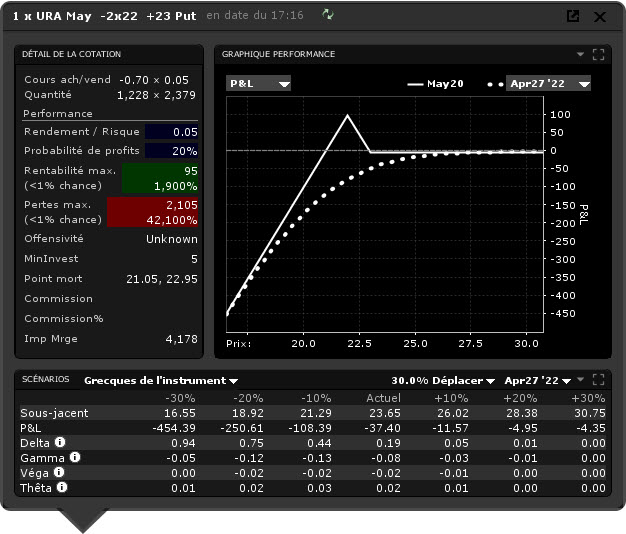Open Grecques de l'instrument dropdown

pyautogui.click(x=161, y=380)
